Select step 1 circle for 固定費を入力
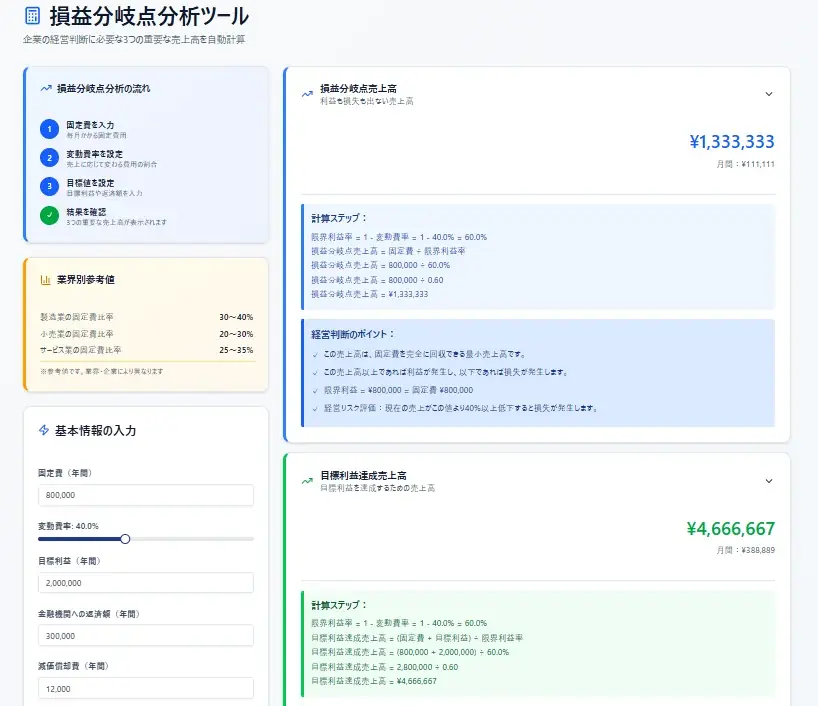The width and height of the screenshot is (818, 706). 51,129
